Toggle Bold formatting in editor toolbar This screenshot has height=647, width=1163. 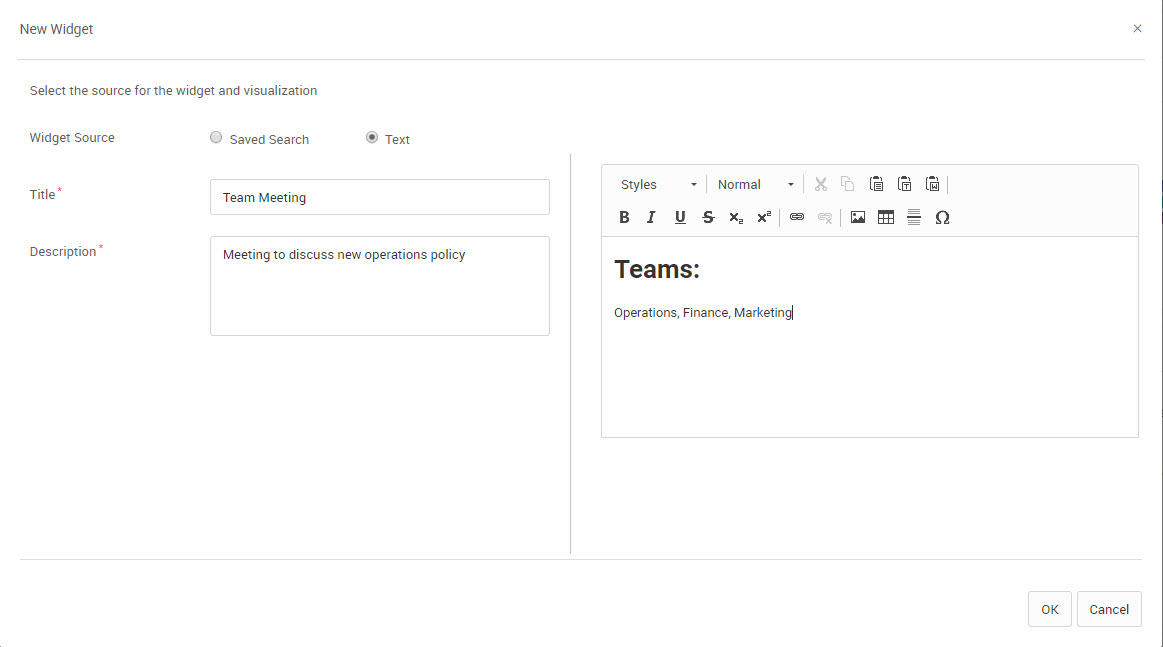(624, 217)
